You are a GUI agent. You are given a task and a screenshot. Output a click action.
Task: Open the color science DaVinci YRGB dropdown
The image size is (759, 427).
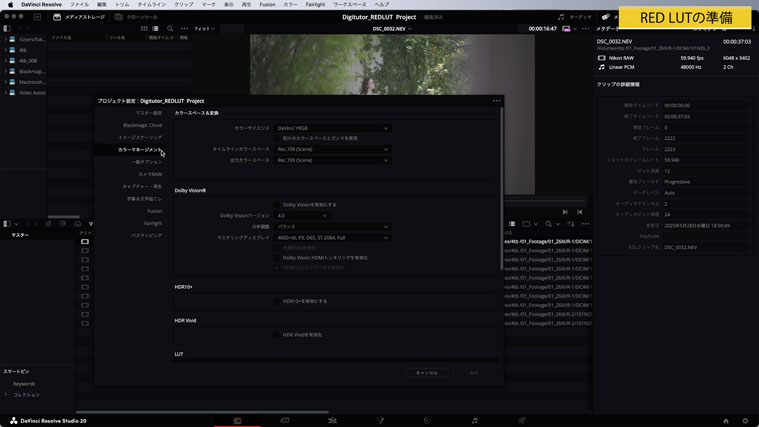tap(332, 128)
